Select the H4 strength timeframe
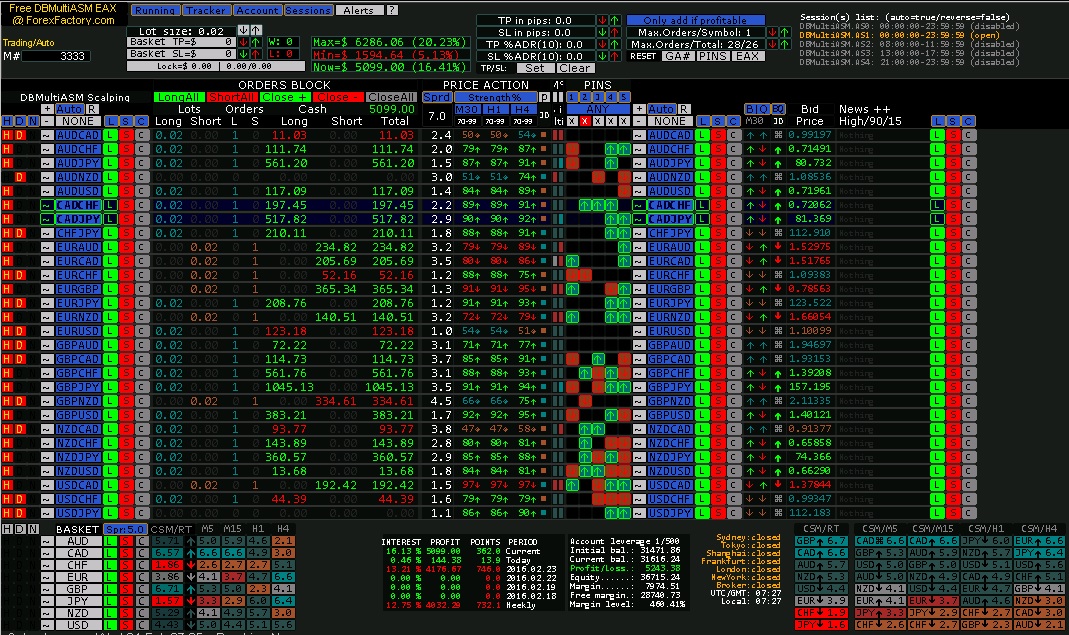1069x635 pixels. click(x=522, y=109)
